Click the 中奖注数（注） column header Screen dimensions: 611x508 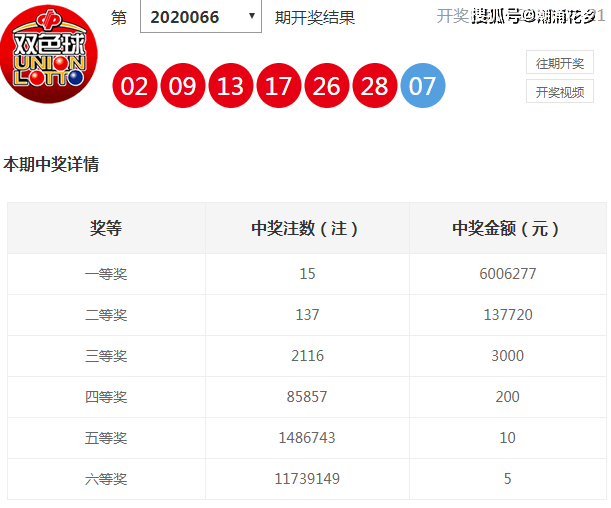305,228
